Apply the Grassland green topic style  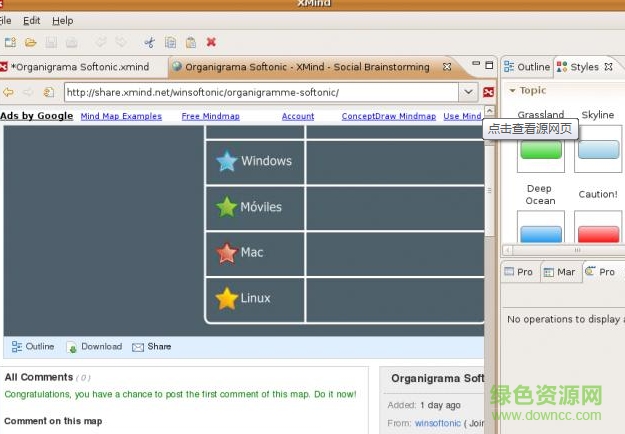tap(541, 150)
